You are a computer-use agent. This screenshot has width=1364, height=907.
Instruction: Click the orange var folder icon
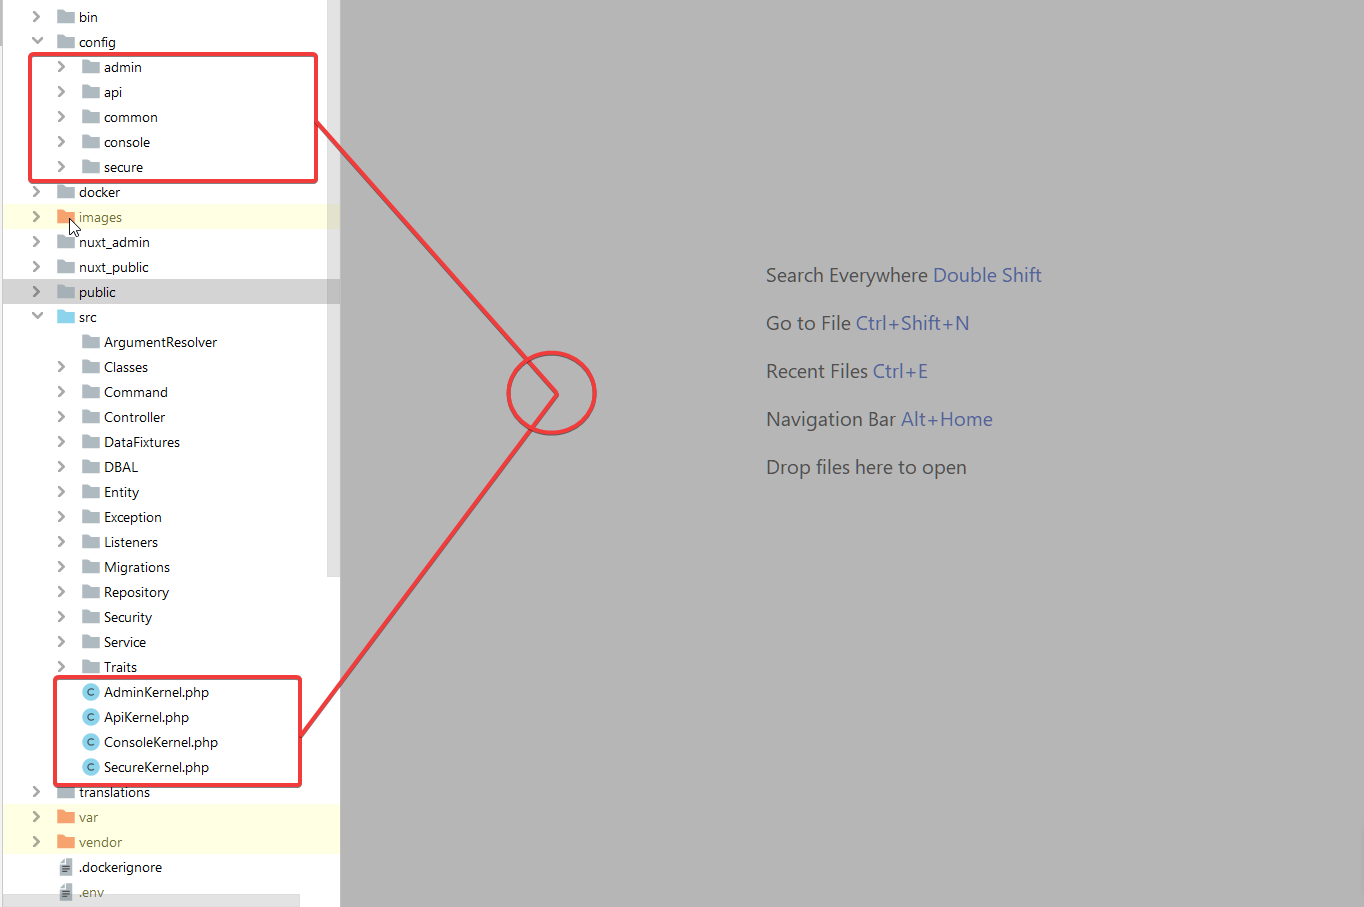point(66,817)
